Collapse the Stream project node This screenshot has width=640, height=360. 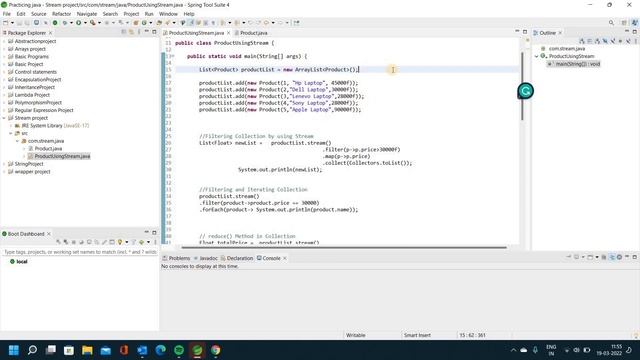(x=4, y=118)
